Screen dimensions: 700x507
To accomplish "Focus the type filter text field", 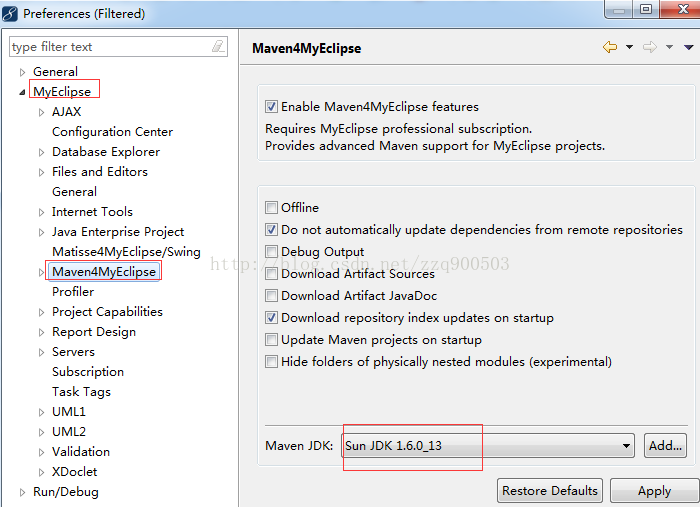I will click(x=118, y=47).
